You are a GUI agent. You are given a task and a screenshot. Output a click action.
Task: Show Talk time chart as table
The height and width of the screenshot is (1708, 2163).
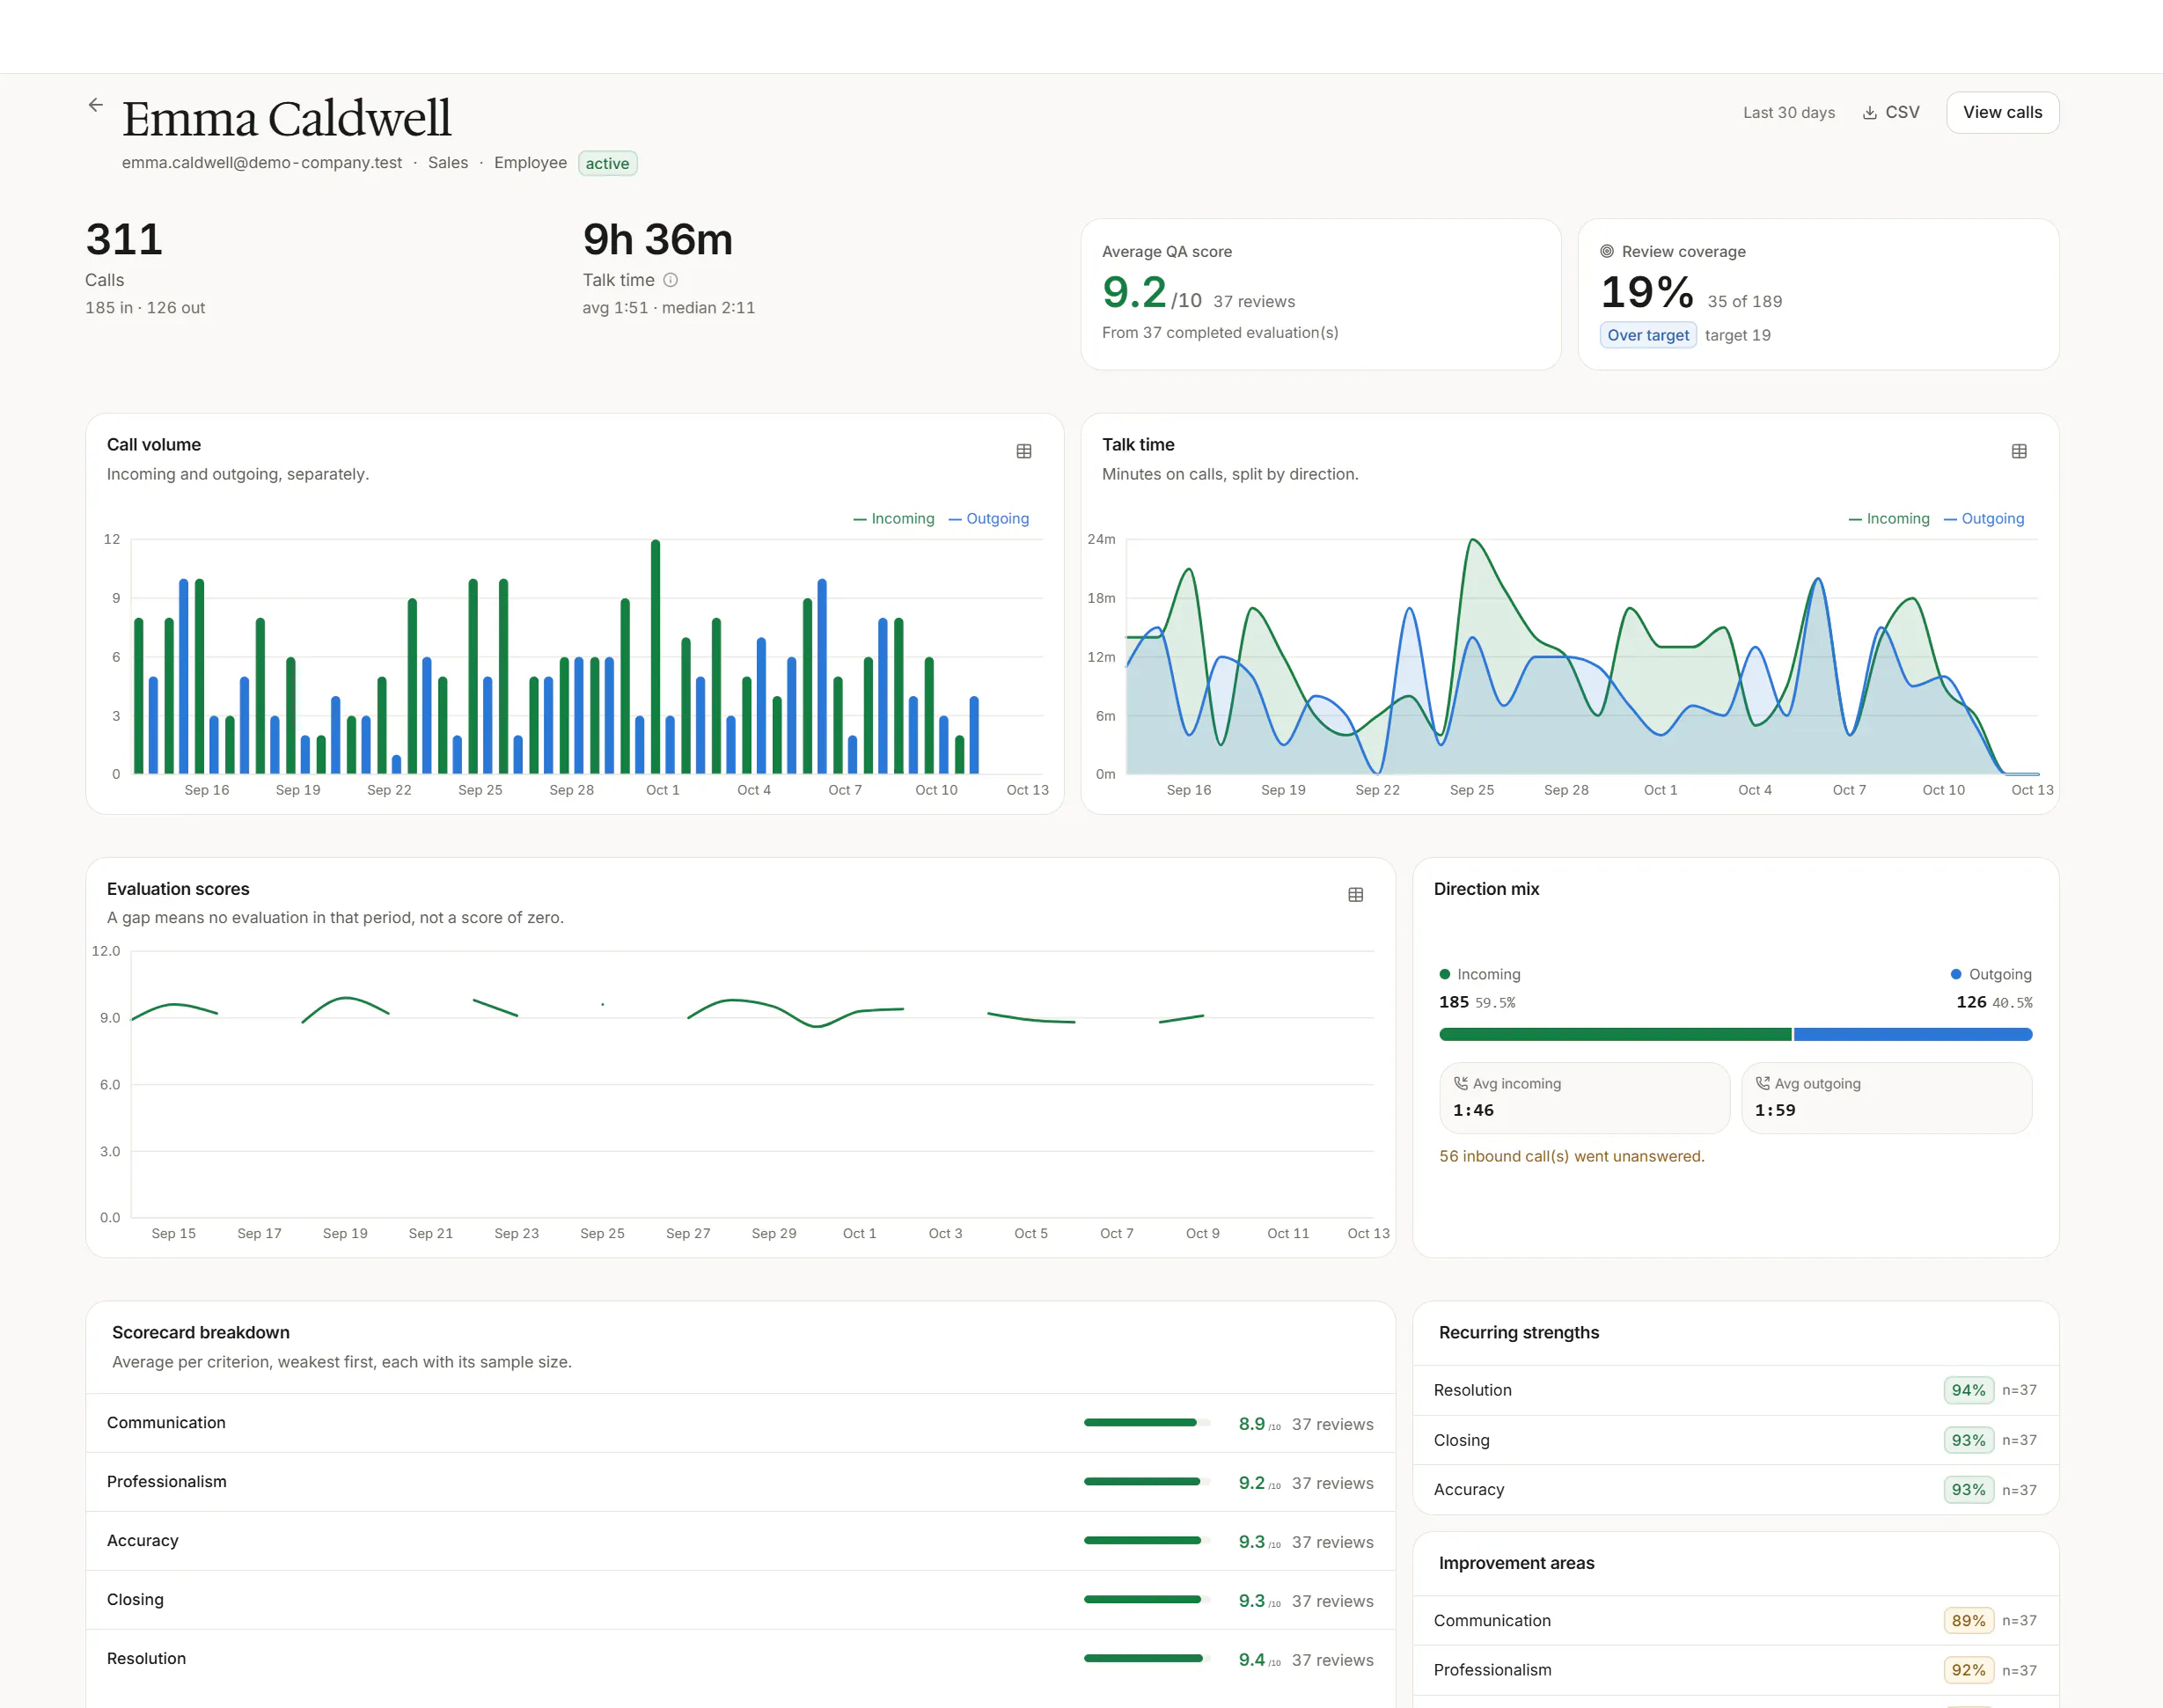click(x=2019, y=451)
